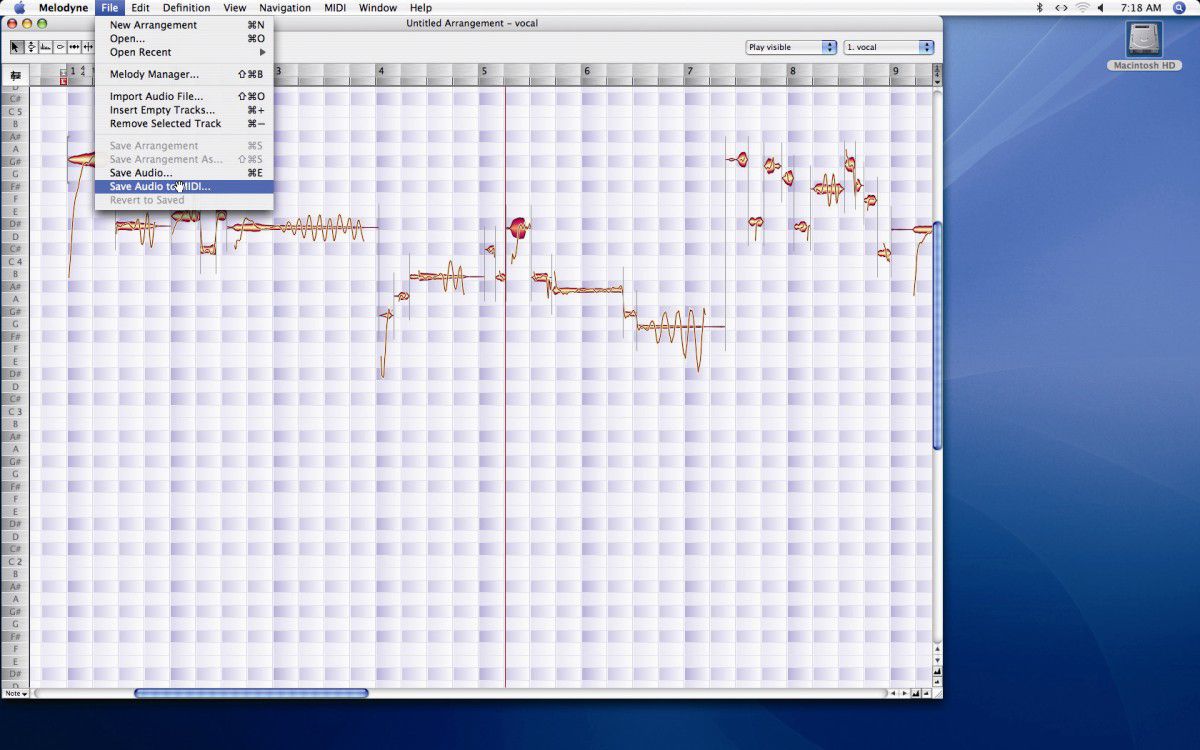Expand the Open Recent submenu
The height and width of the screenshot is (750, 1200).
(185, 52)
